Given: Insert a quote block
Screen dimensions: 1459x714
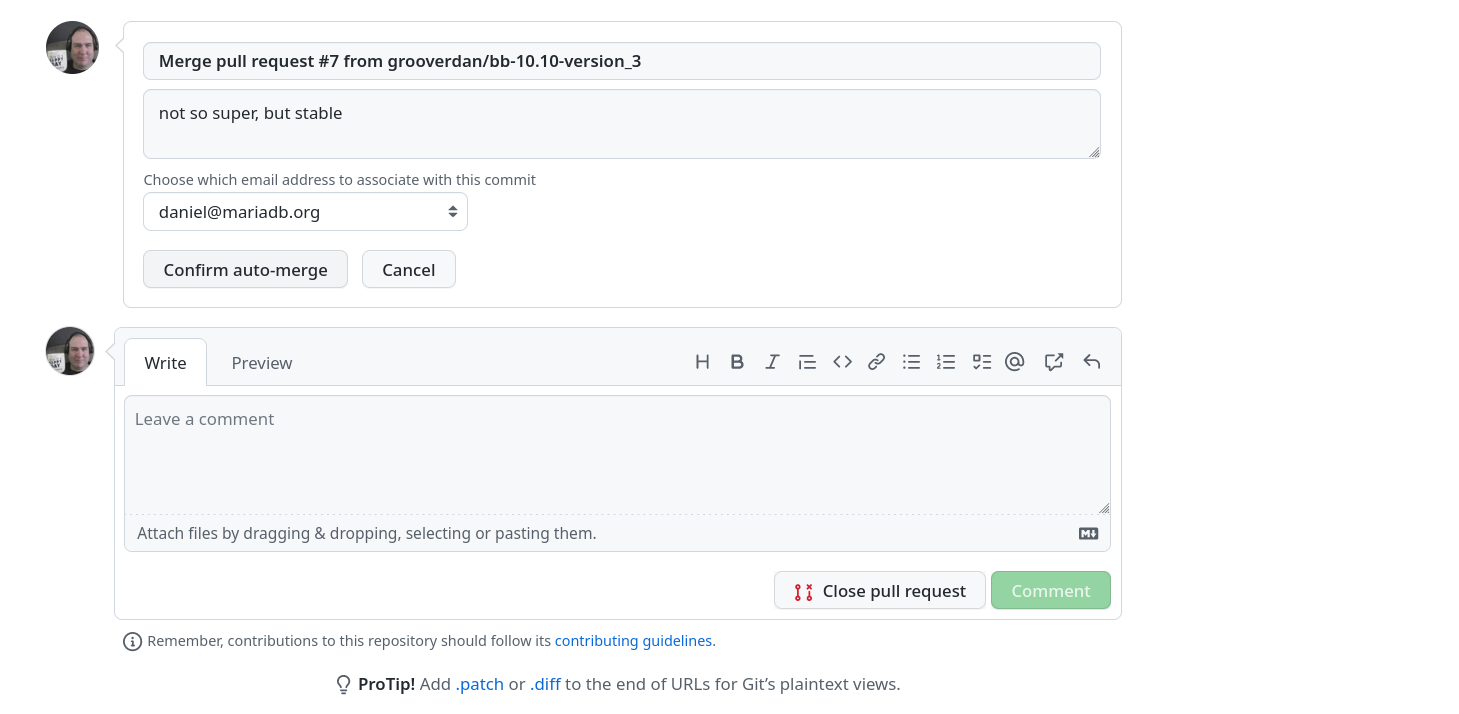Looking at the screenshot, I should [x=807, y=362].
